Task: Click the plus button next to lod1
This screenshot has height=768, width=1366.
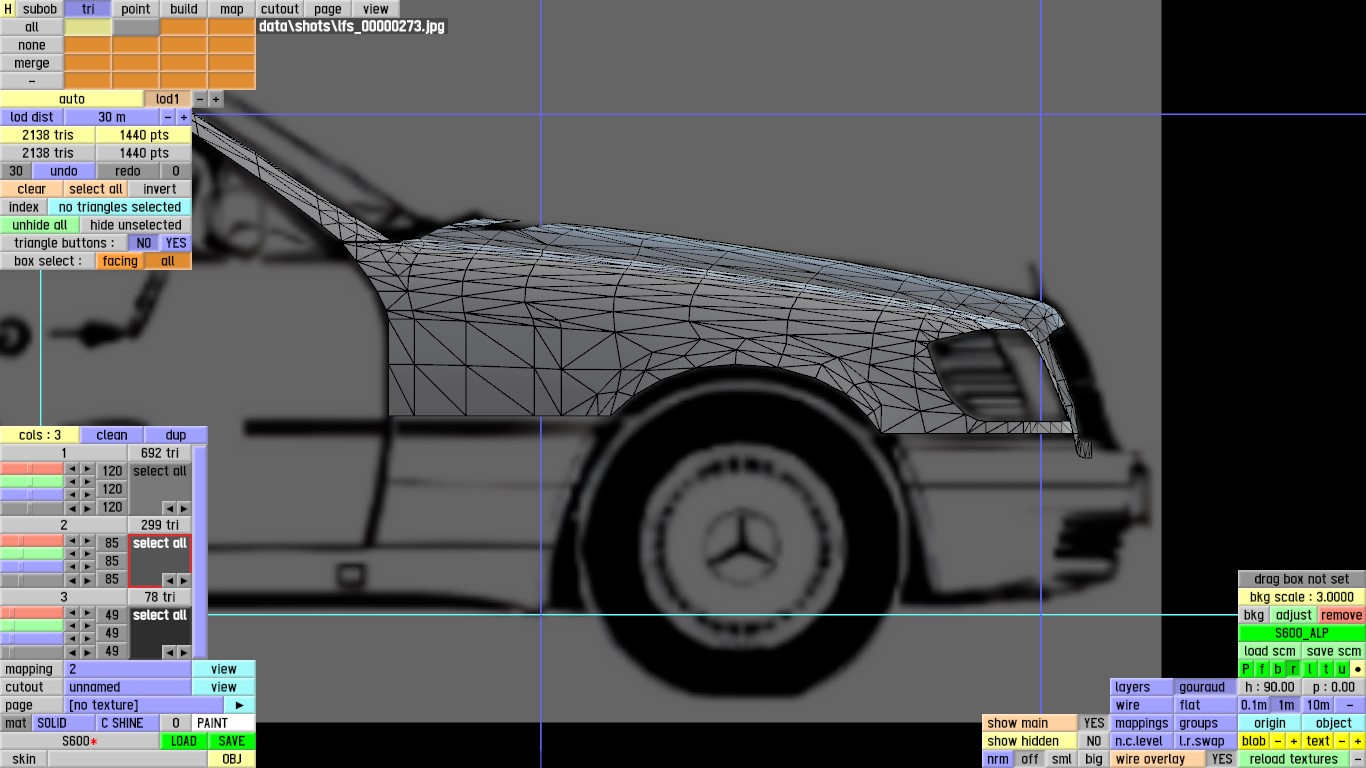Action: pyautogui.click(x=216, y=99)
